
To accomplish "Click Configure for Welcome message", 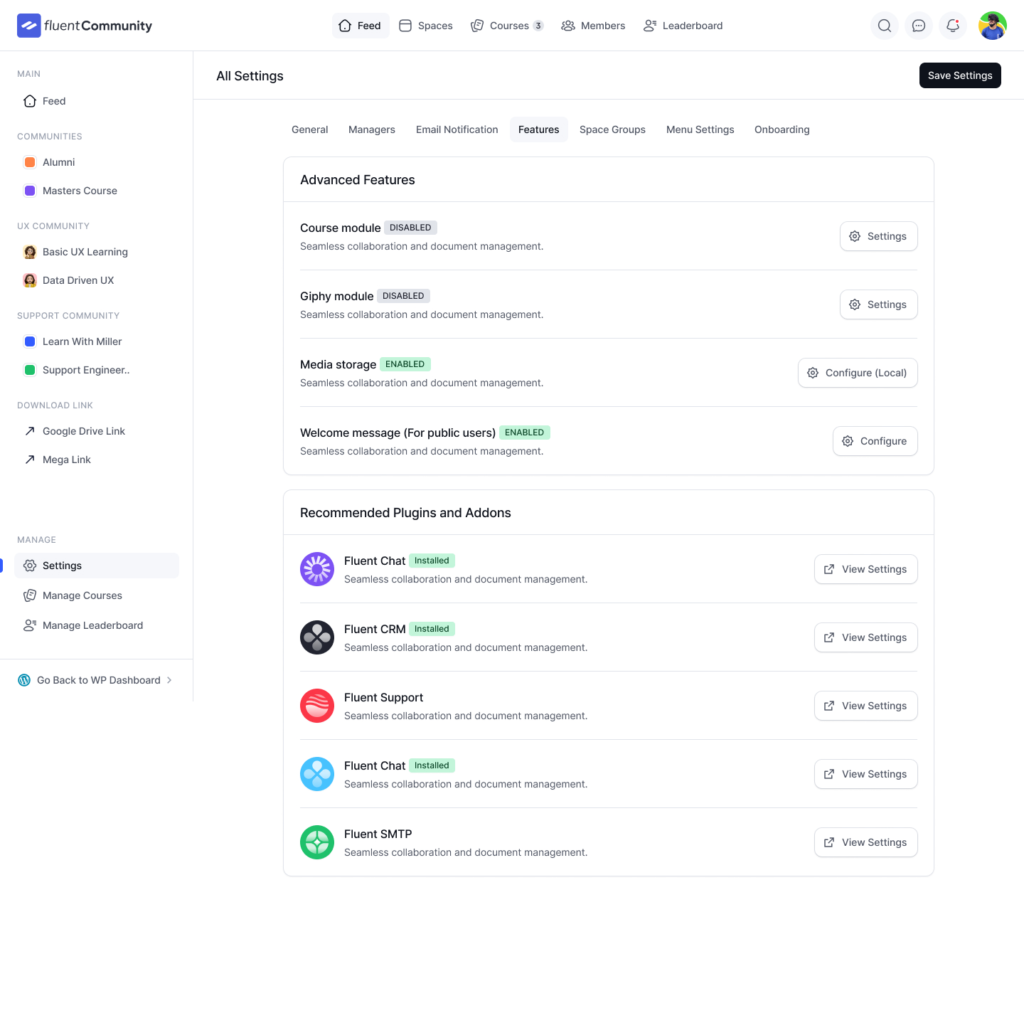I will pos(875,441).
